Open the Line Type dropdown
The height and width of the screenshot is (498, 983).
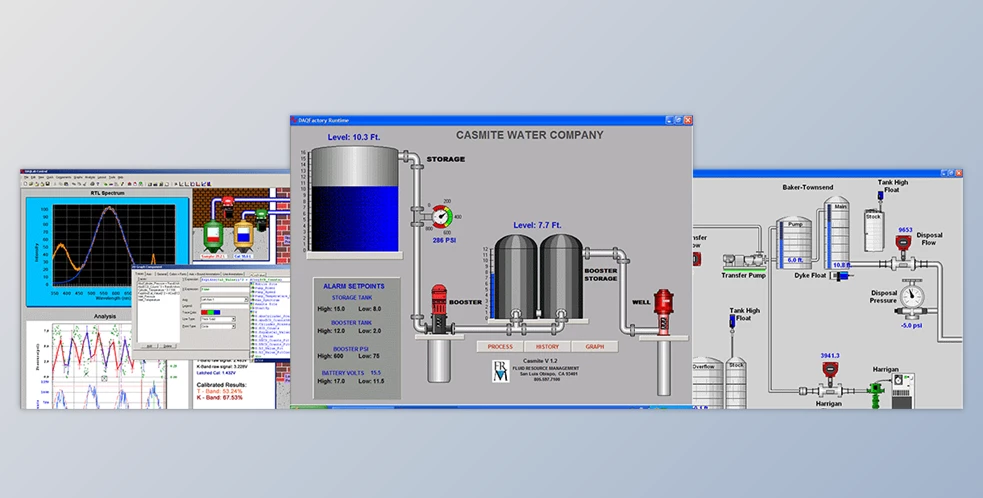218,319
